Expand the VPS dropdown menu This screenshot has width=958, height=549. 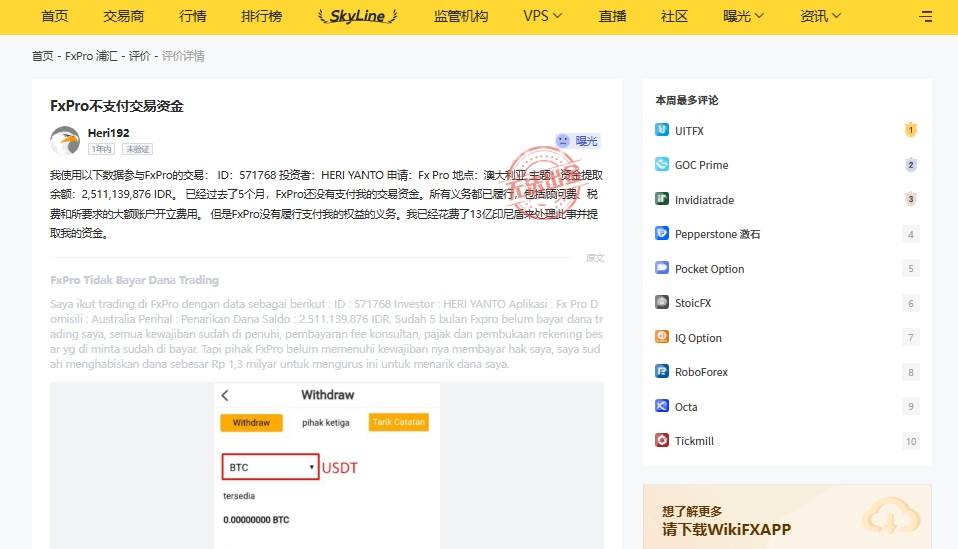543,16
